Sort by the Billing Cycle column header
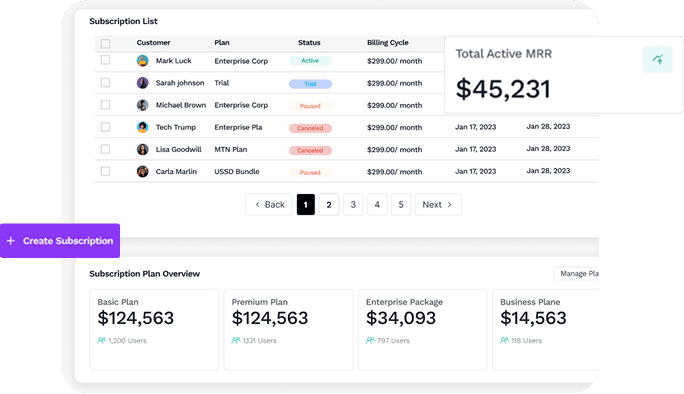 (x=388, y=43)
